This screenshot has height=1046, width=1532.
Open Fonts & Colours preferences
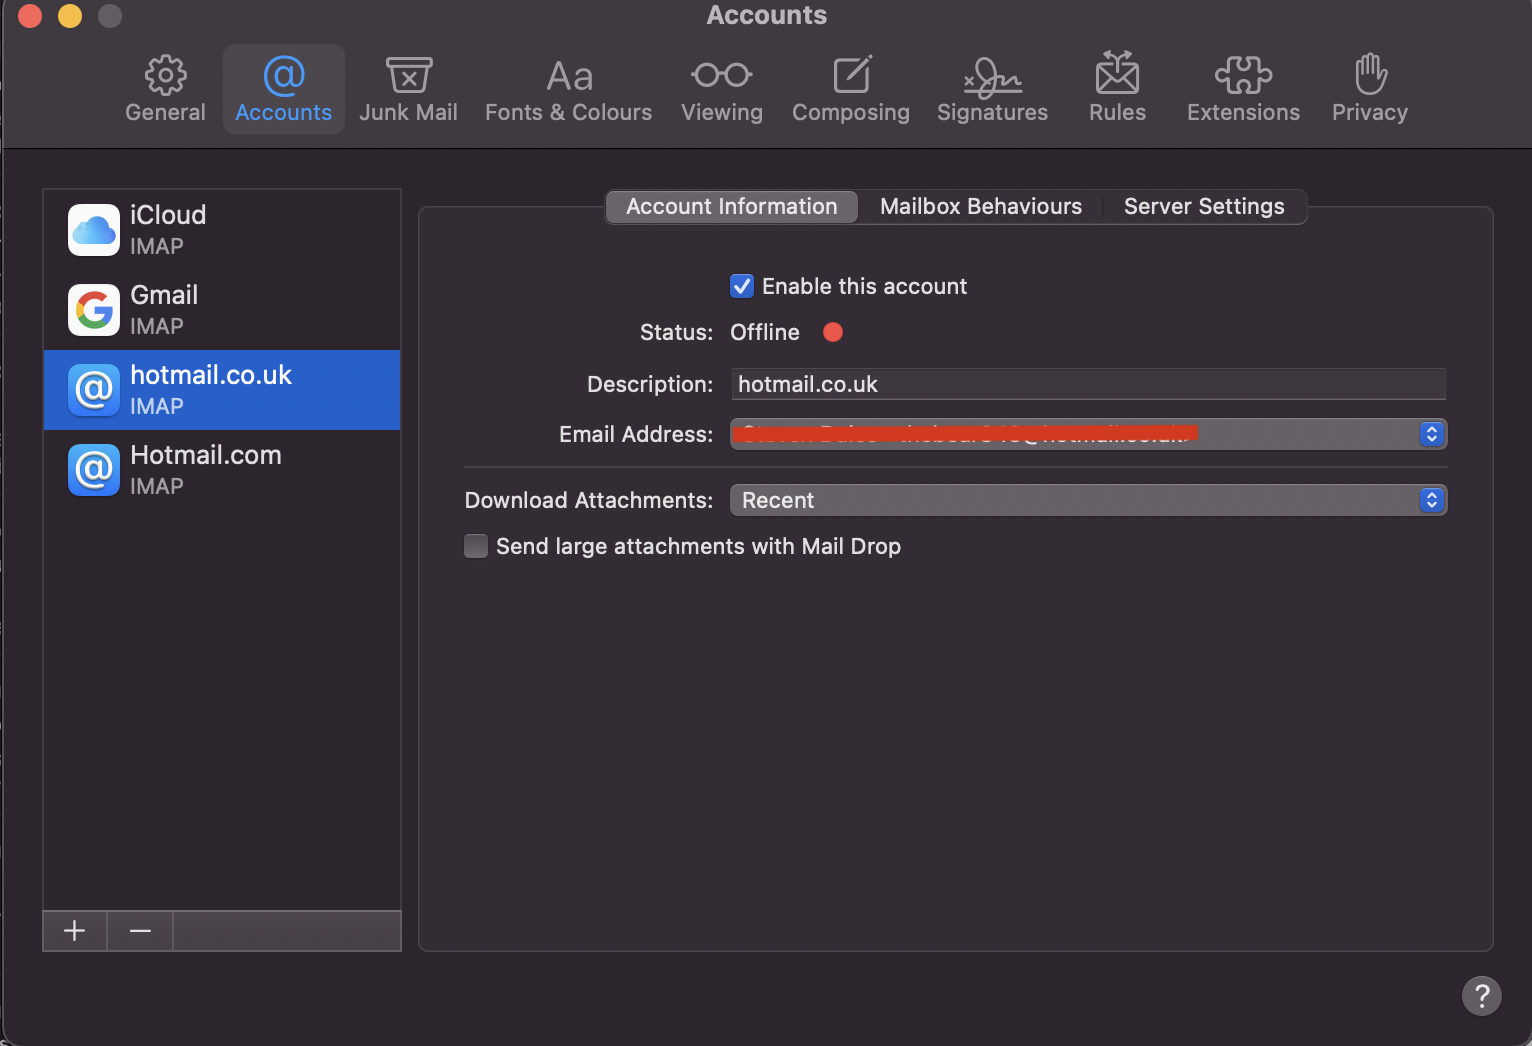tap(568, 89)
